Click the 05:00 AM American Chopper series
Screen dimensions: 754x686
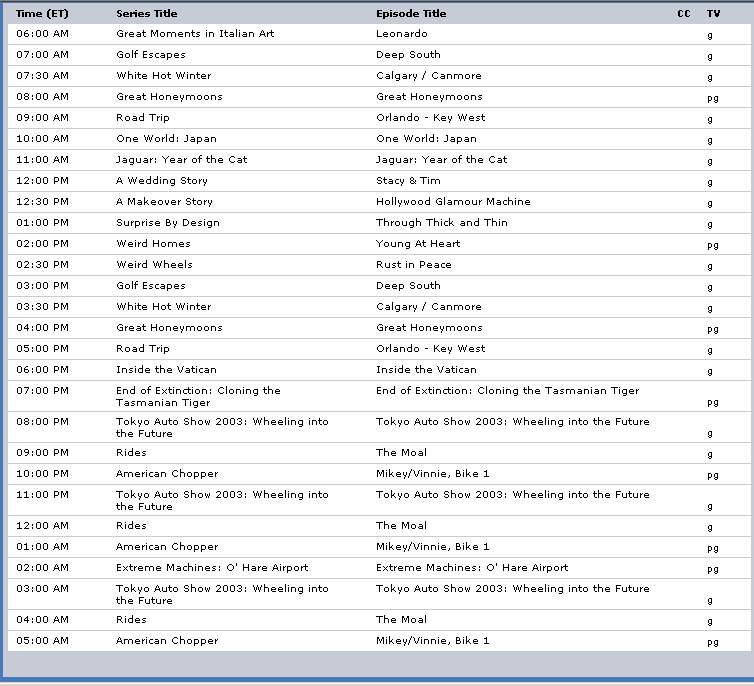click(x=167, y=641)
